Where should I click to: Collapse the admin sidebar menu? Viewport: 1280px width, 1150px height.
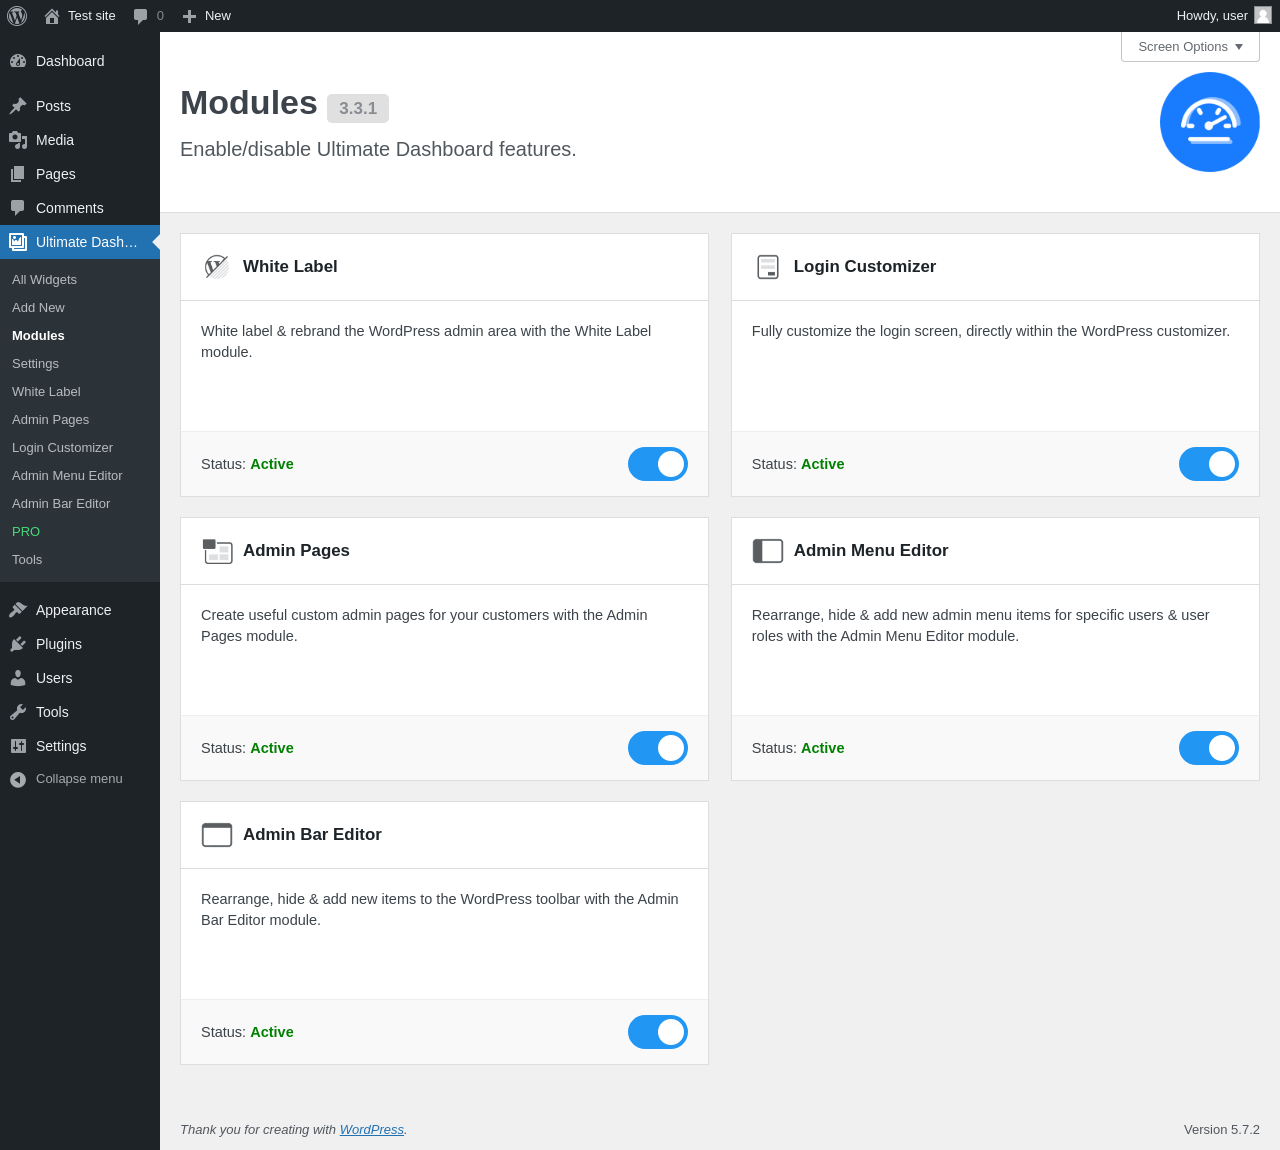tap(80, 779)
